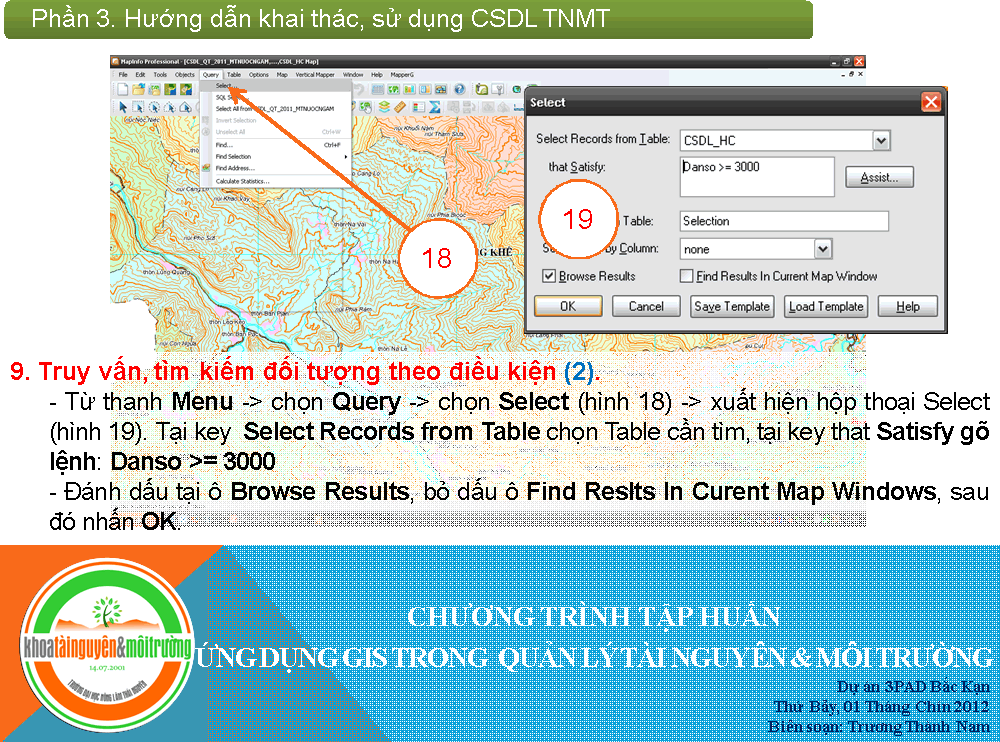
Task: Choose the Polygon Select tool
Action: pos(170,107)
